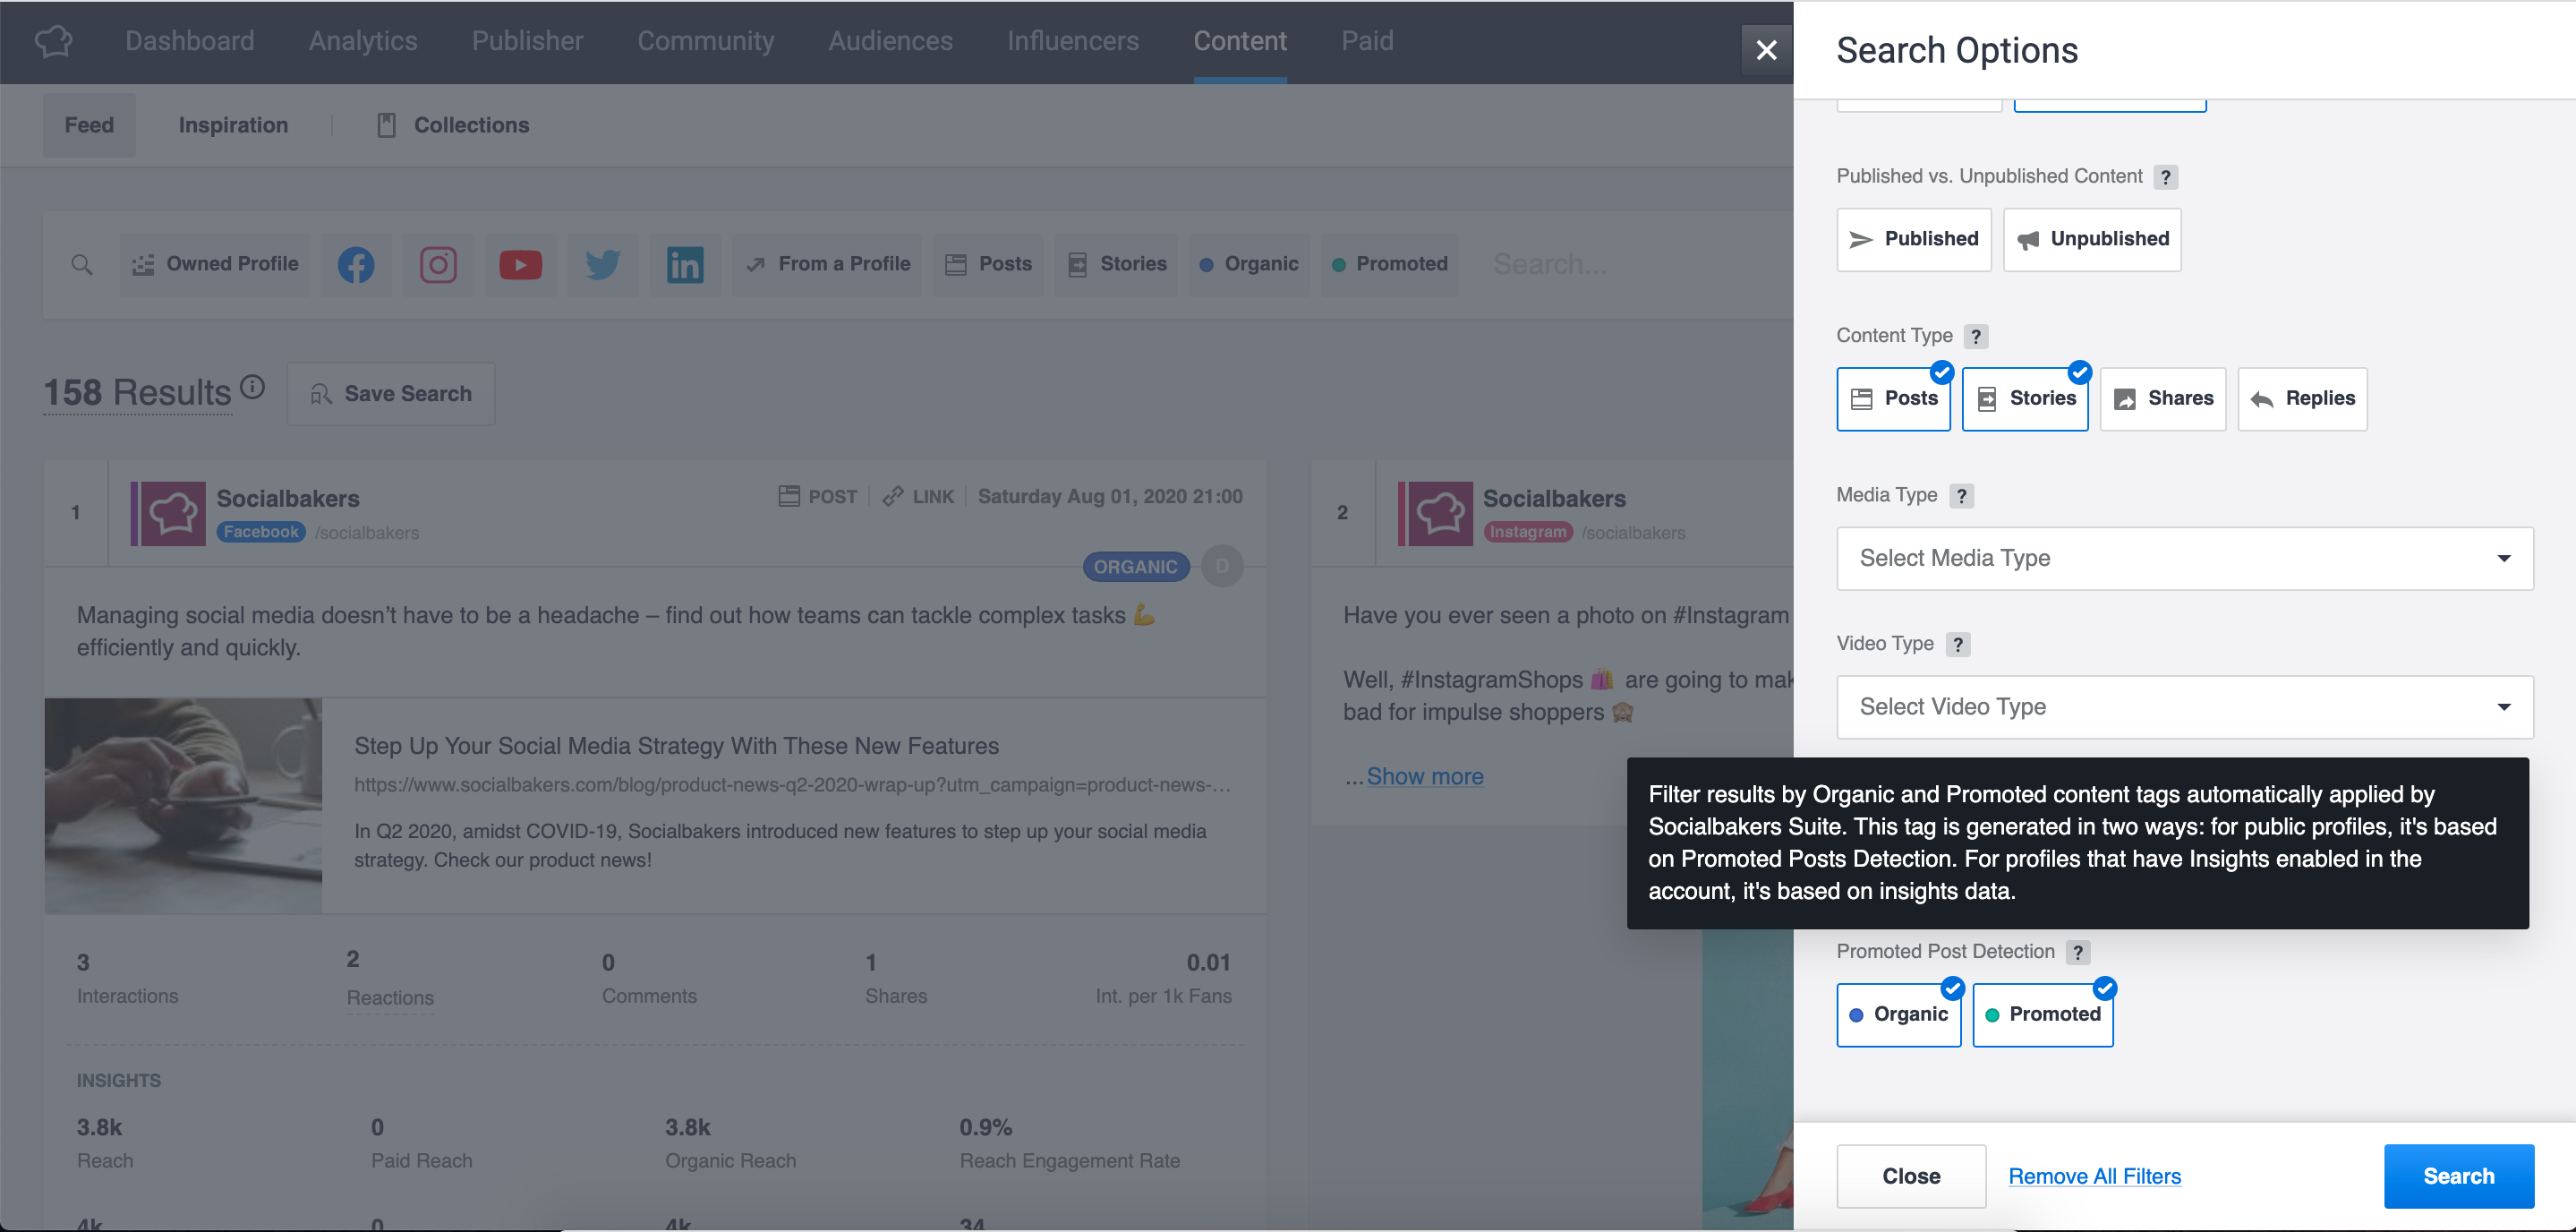Screen dimensions: 2576x1232
Task: Click the Remove All Filters link
Action: pyautogui.click(x=2094, y=1176)
